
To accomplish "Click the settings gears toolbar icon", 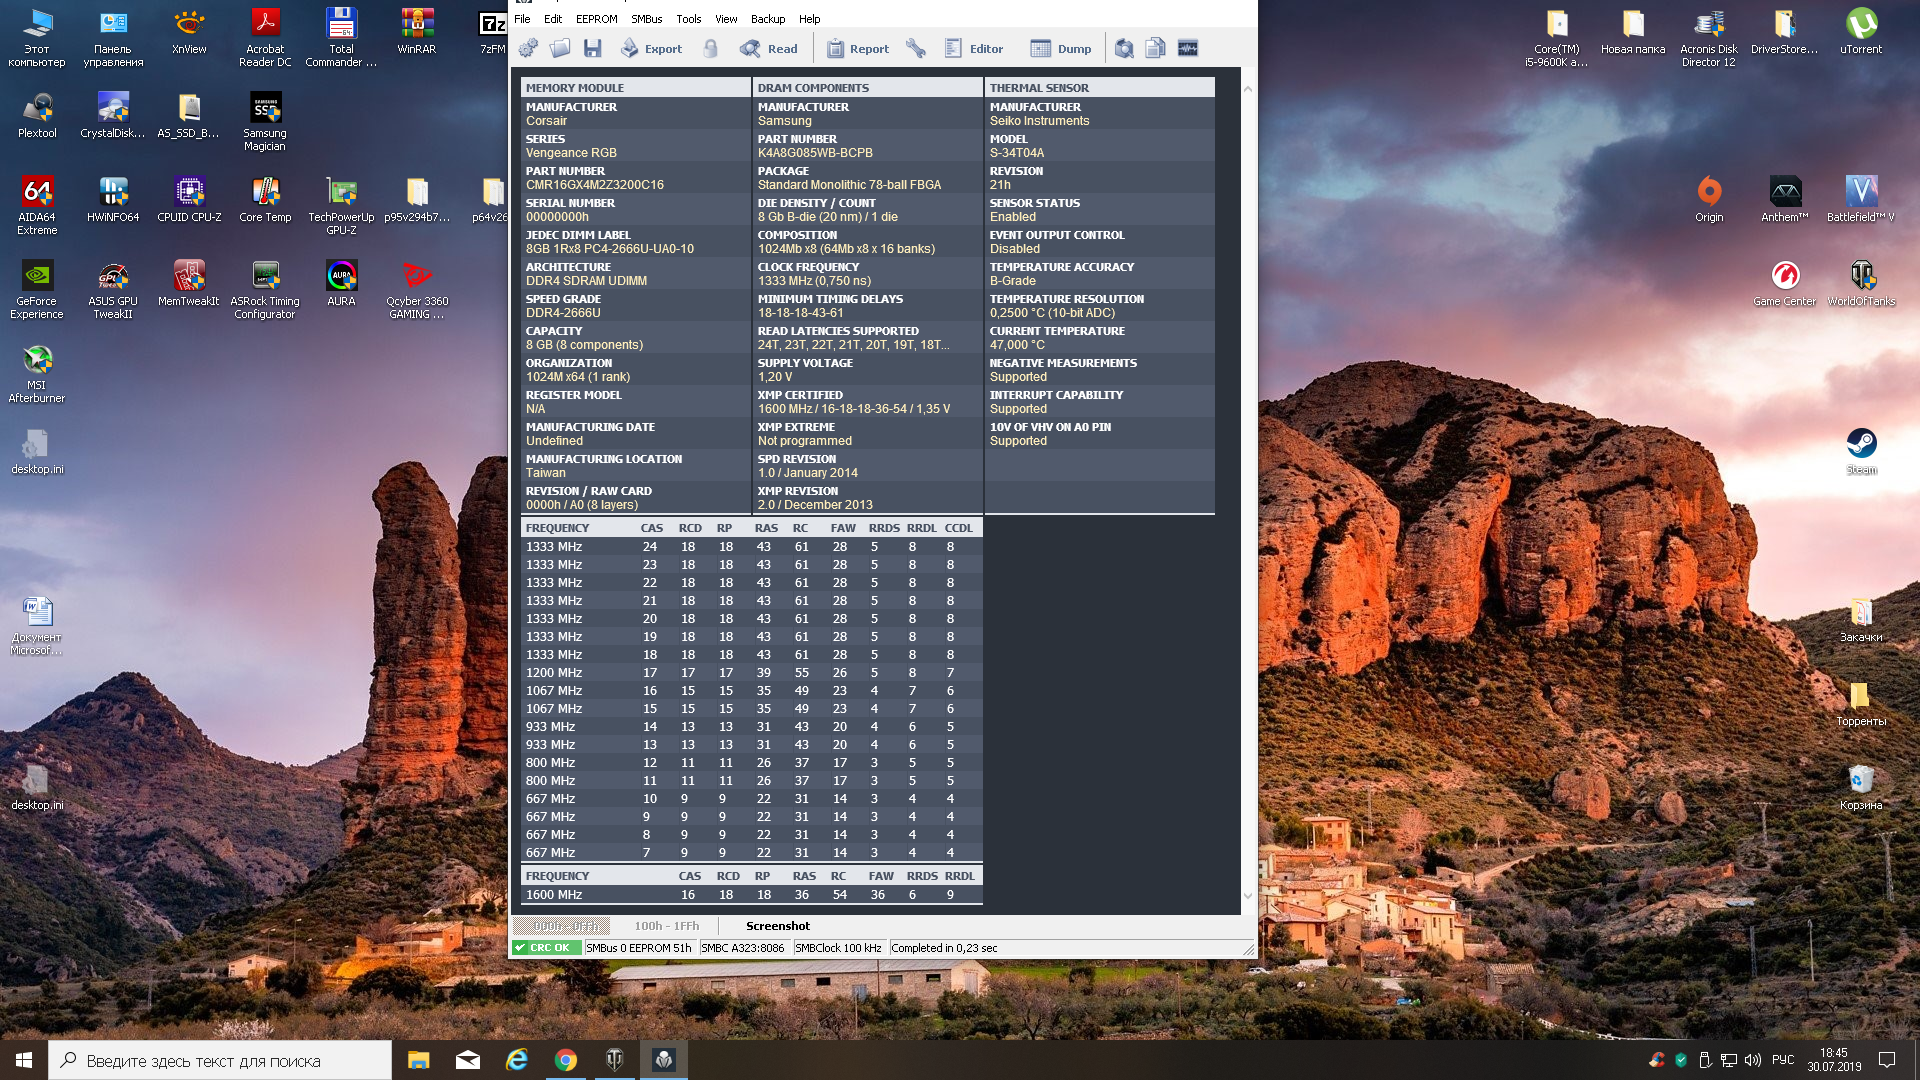I will tap(529, 48).
